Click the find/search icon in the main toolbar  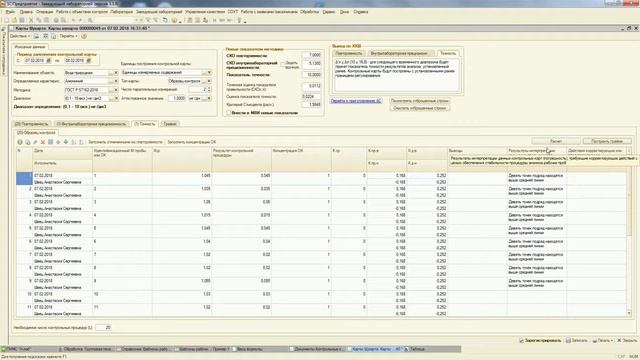(90, 20)
